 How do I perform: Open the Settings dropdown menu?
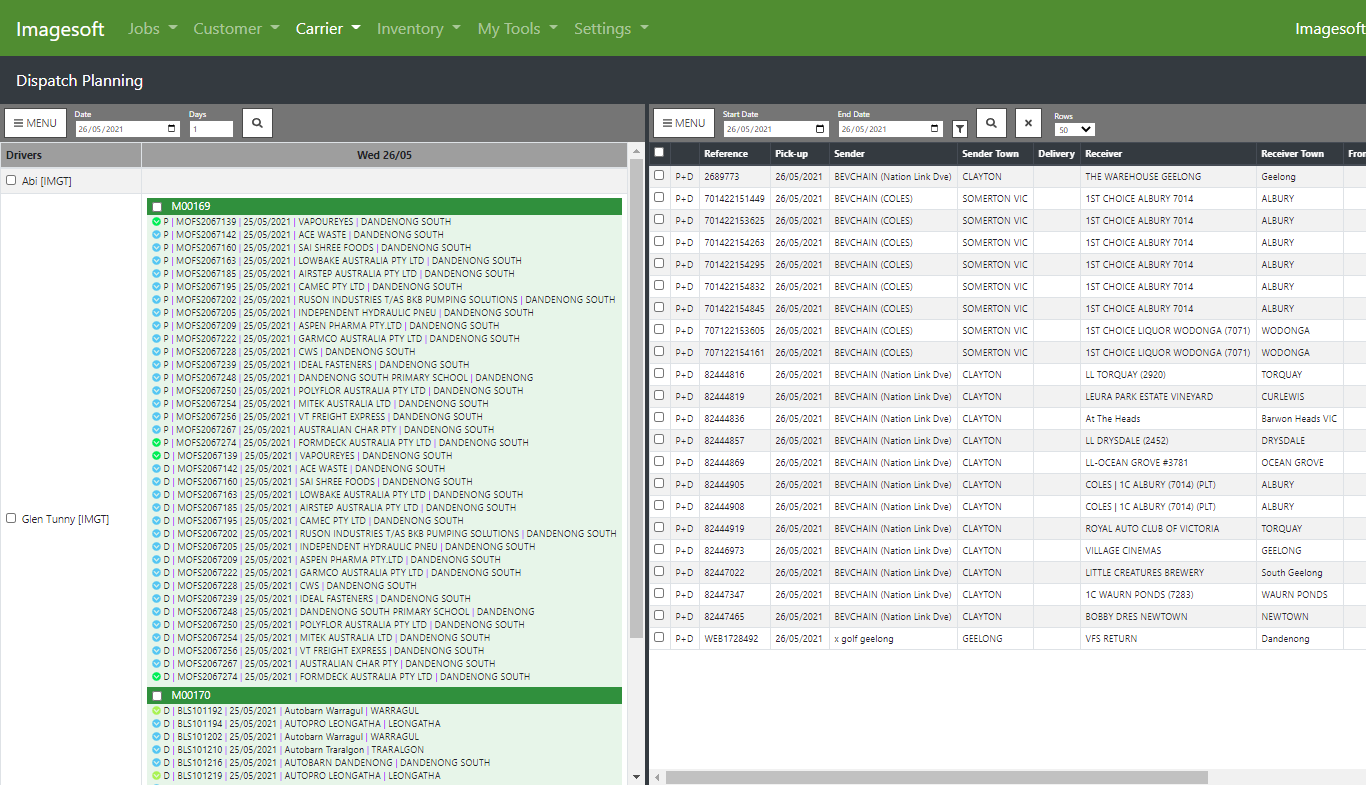[x=611, y=28]
